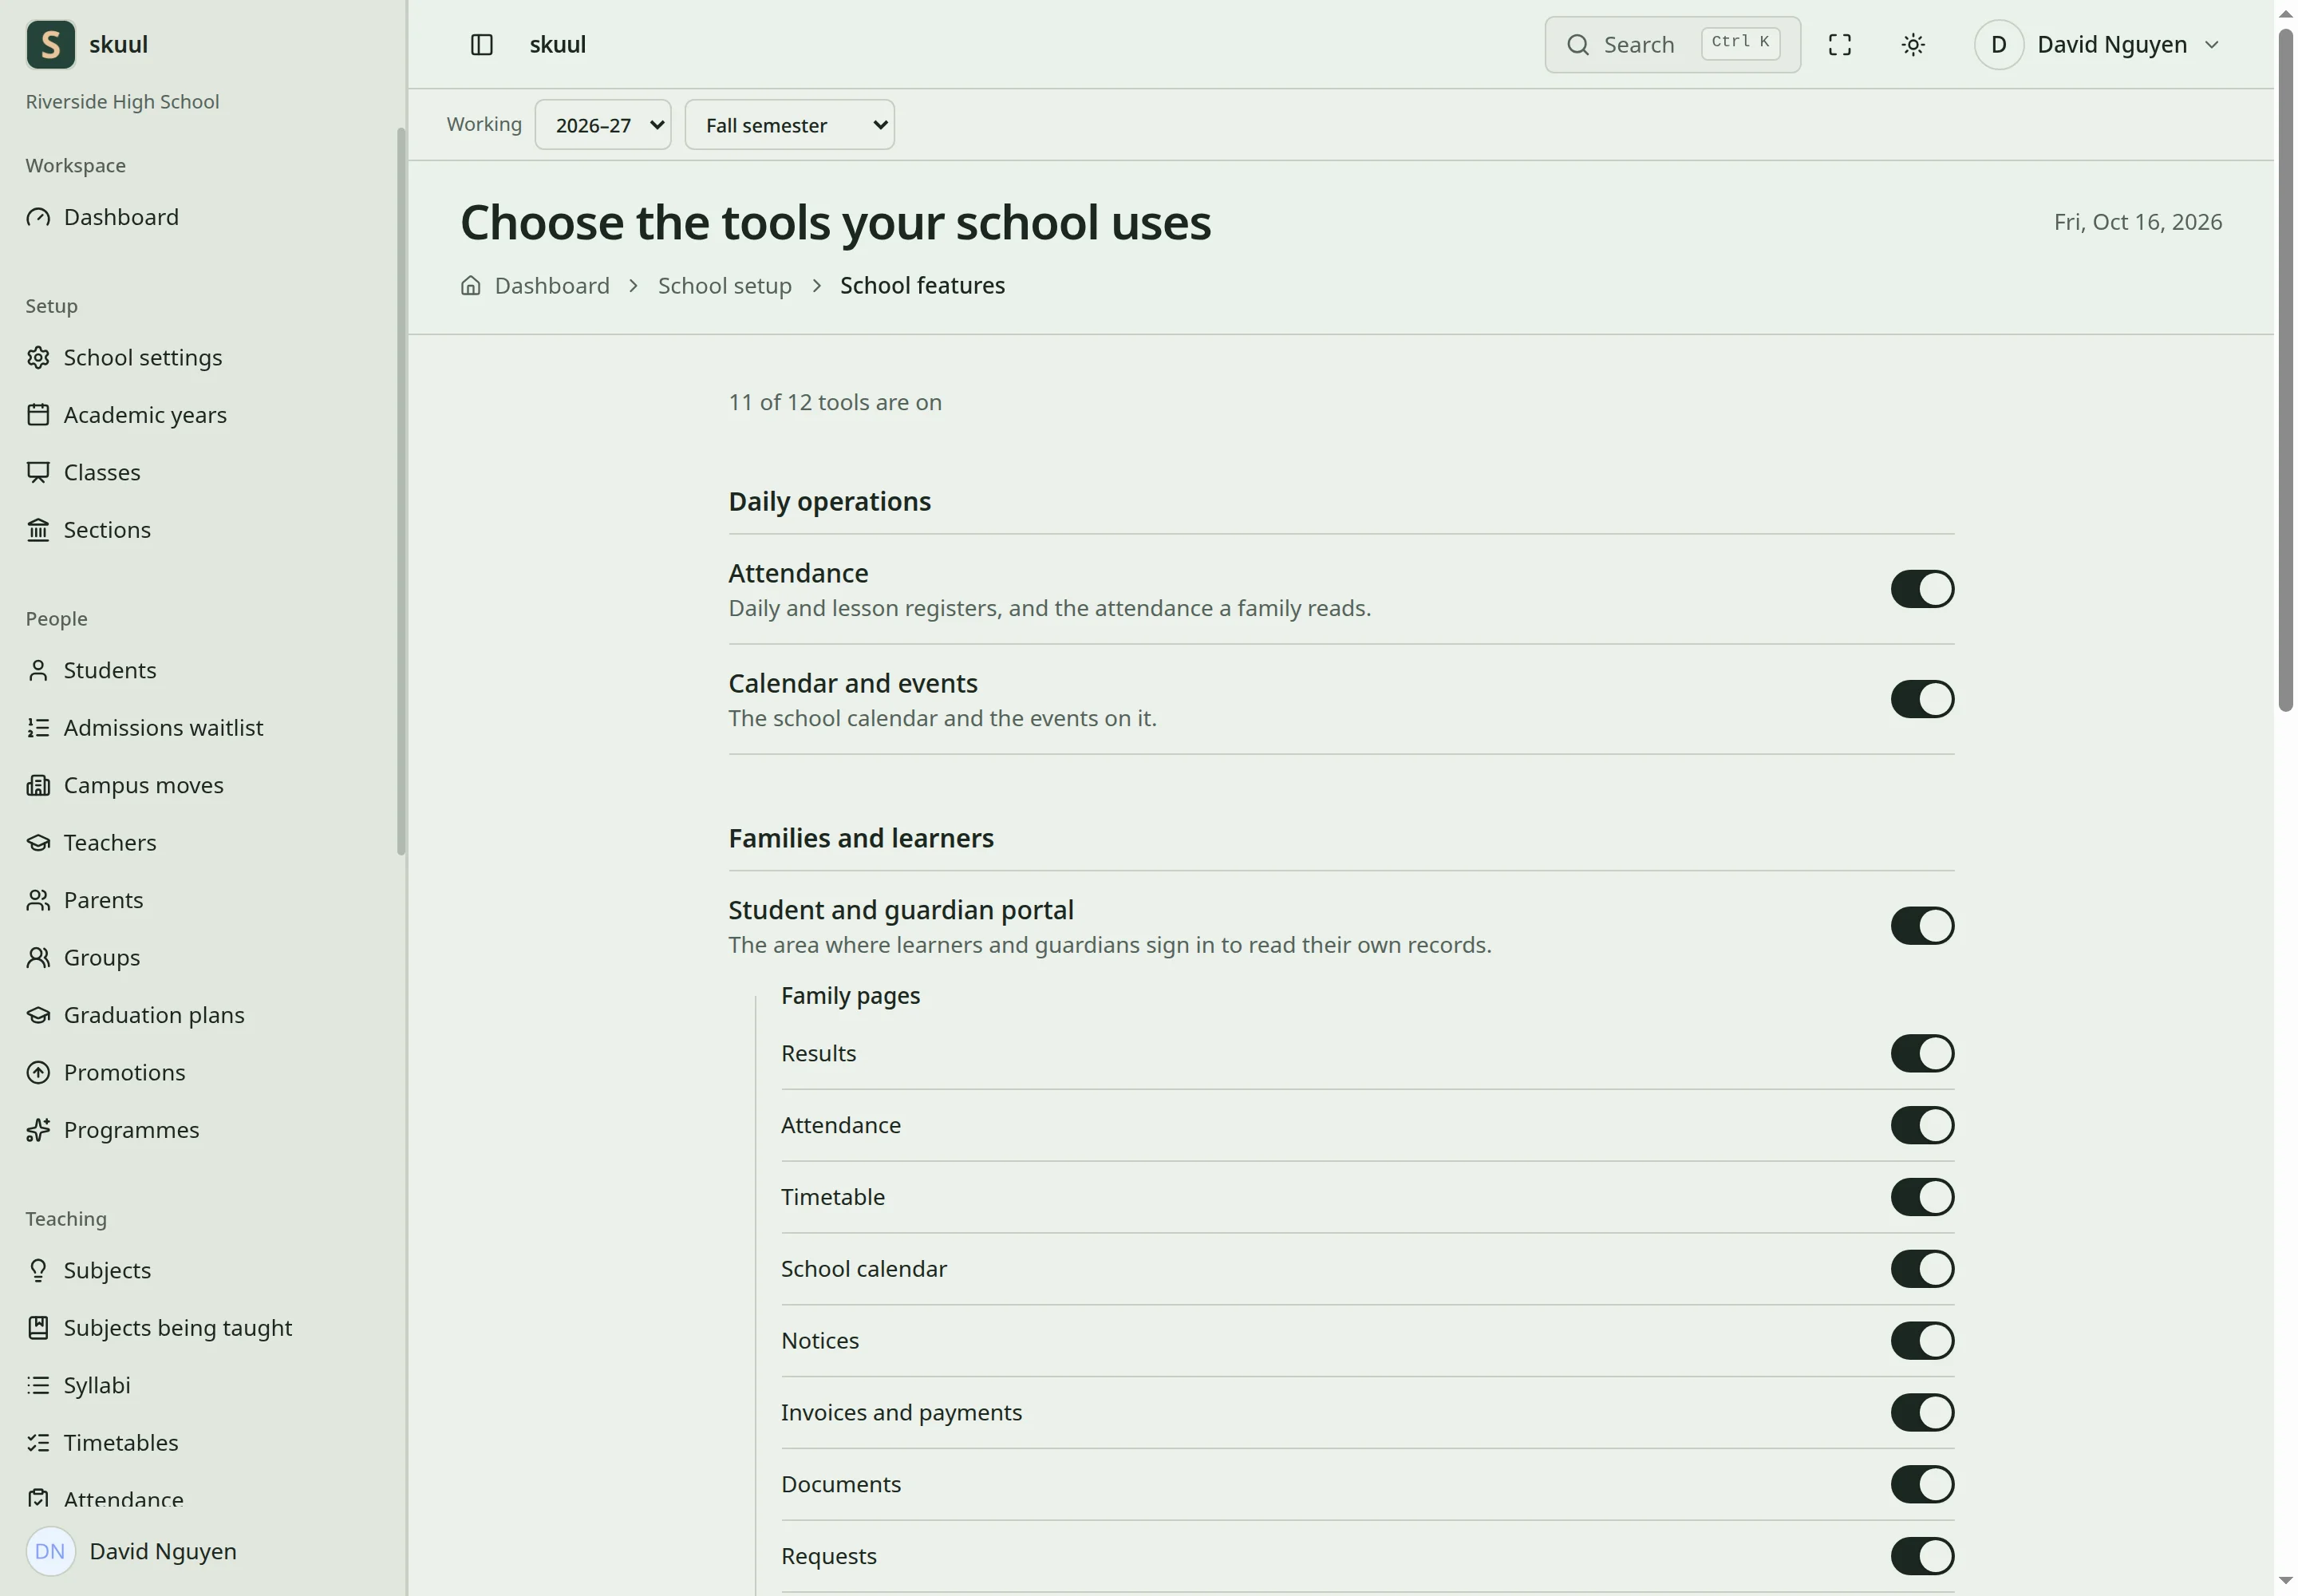Click the Sections building icon

pos(38,530)
